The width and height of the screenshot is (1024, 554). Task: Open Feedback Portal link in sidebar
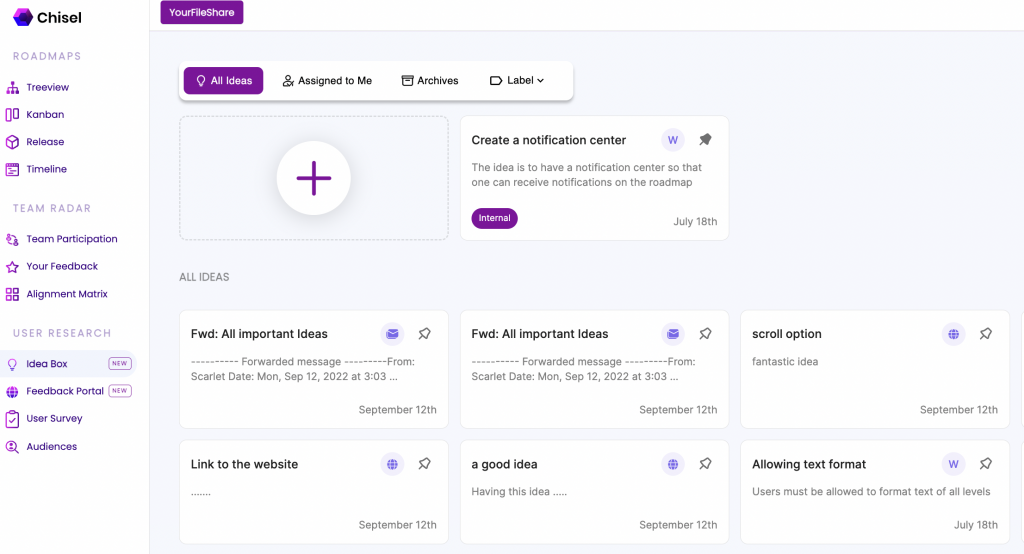(x=69, y=391)
